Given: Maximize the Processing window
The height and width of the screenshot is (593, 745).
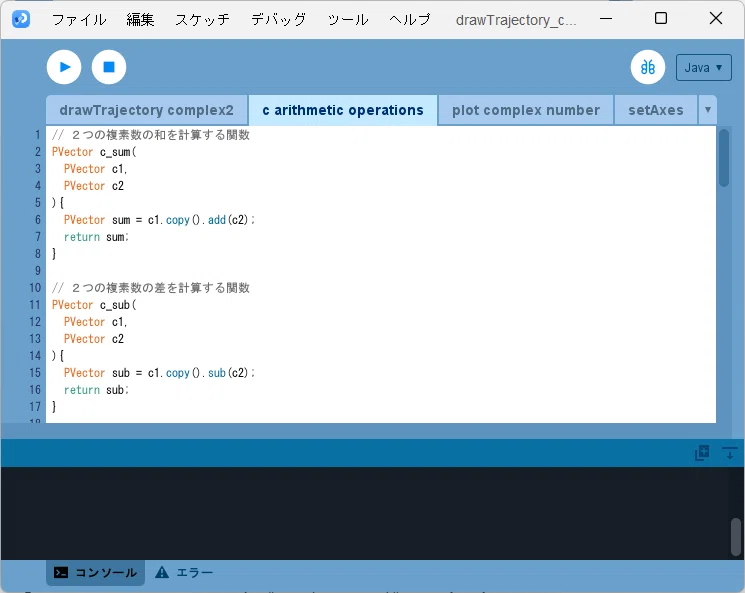Looking at the screenshot, I should pos(661,19).
